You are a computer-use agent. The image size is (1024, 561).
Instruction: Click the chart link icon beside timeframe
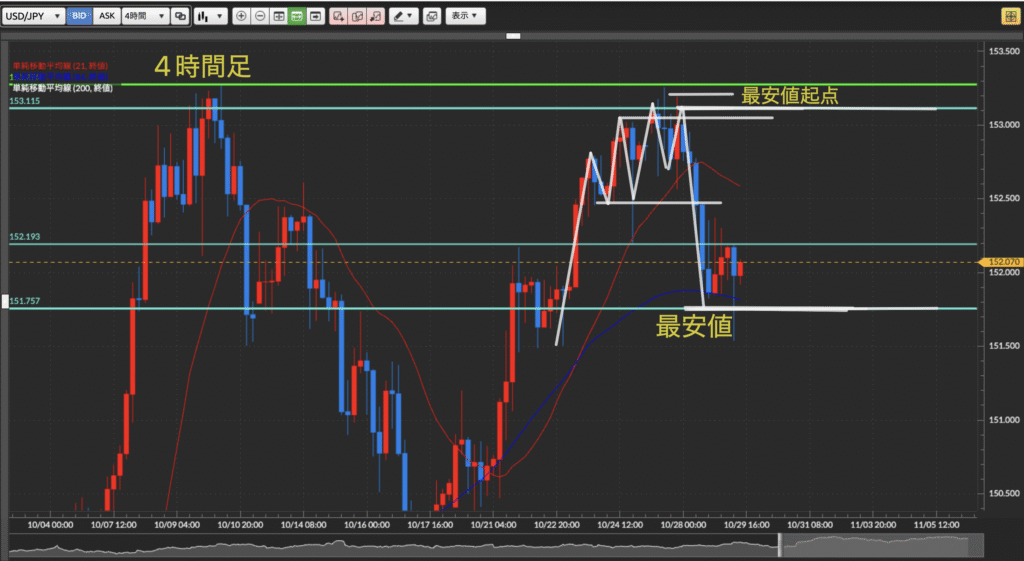(180, 16)
